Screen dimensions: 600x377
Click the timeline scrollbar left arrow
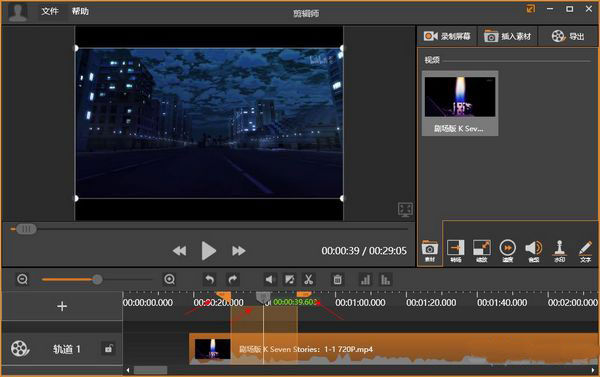128,370
